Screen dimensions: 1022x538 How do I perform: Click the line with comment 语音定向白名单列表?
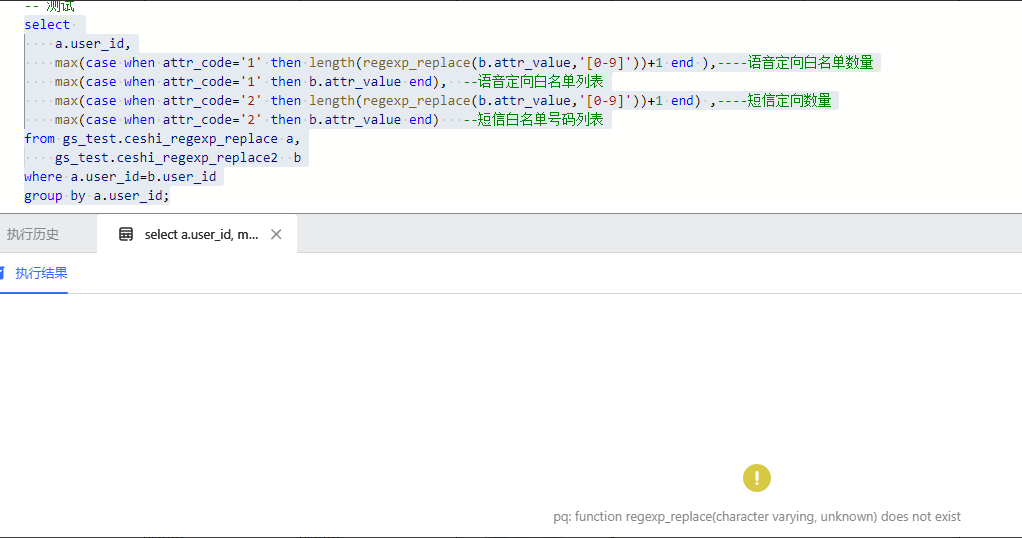click(329, 82)
